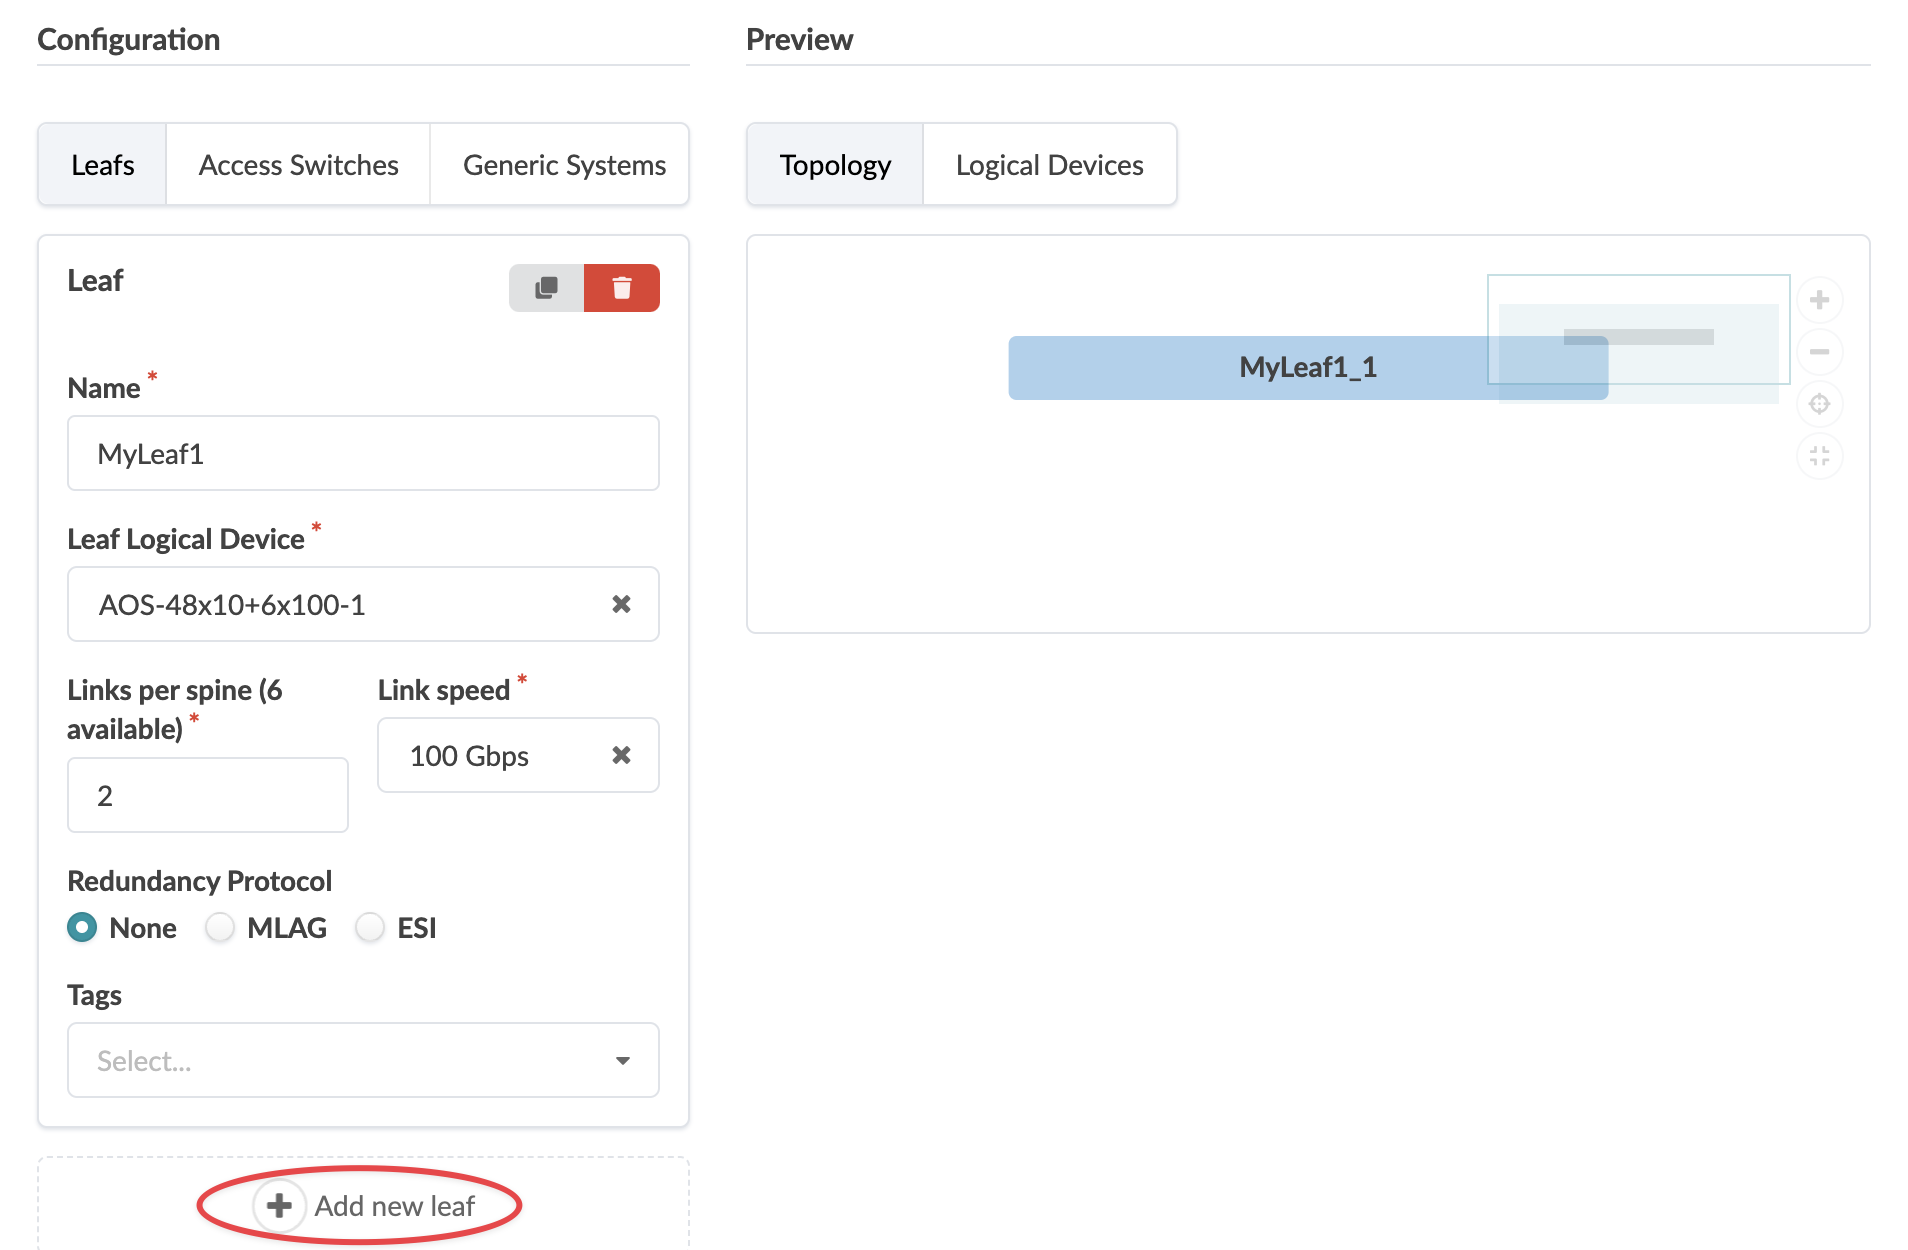Screen dimensions: 1908x1250
Task: Select None redundancy protocol
Action: click(x=82, y=928)
